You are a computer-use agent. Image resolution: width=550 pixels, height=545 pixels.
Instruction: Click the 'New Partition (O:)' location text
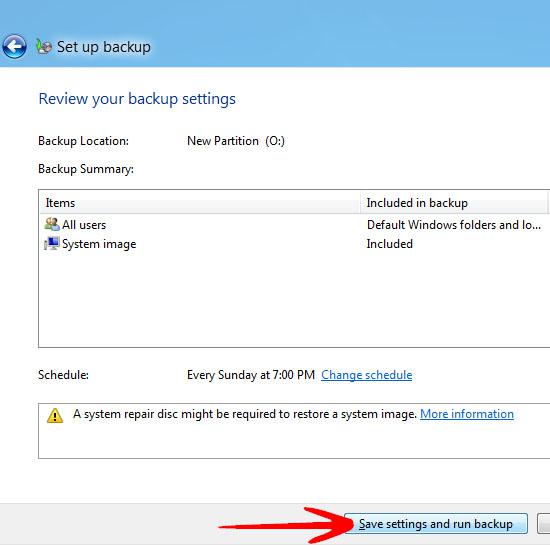point(236,141)
